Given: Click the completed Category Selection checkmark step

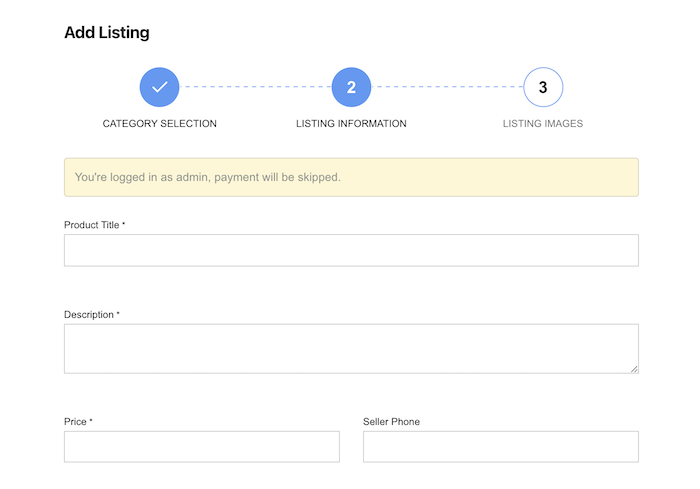Looking at the screenshot, I should pyautogui.click(x=159, y=87).
